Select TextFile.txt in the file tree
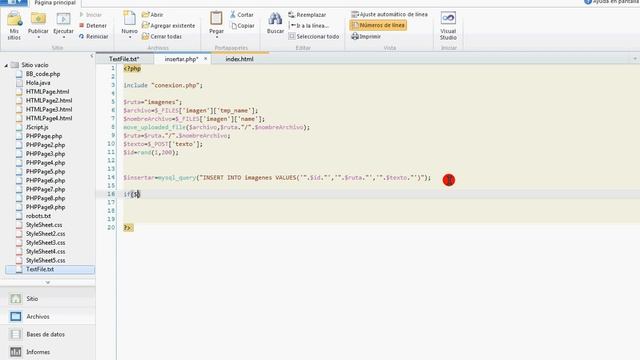The image size is (640, 360). coord(50,269)
